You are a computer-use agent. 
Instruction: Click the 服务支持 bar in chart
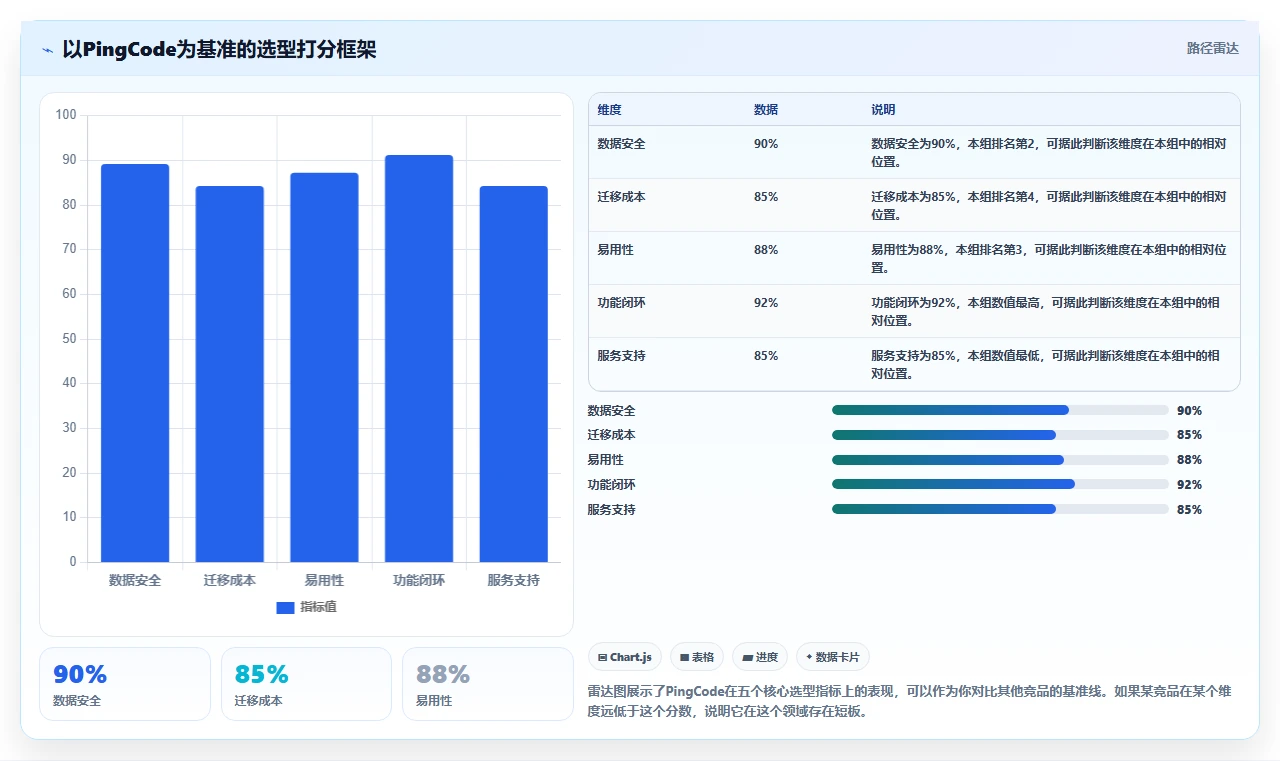(x=513, y=374)
